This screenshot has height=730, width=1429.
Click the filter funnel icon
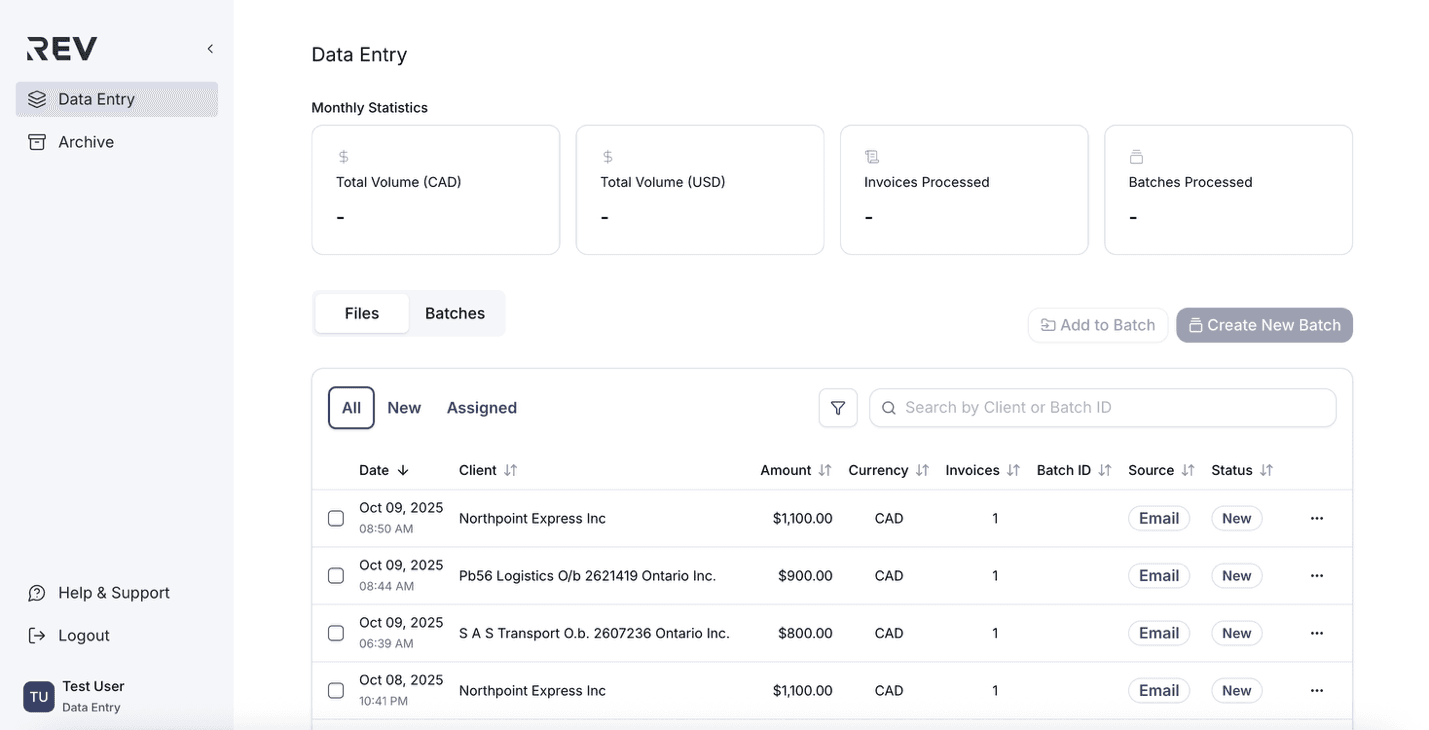pos(838,408)
